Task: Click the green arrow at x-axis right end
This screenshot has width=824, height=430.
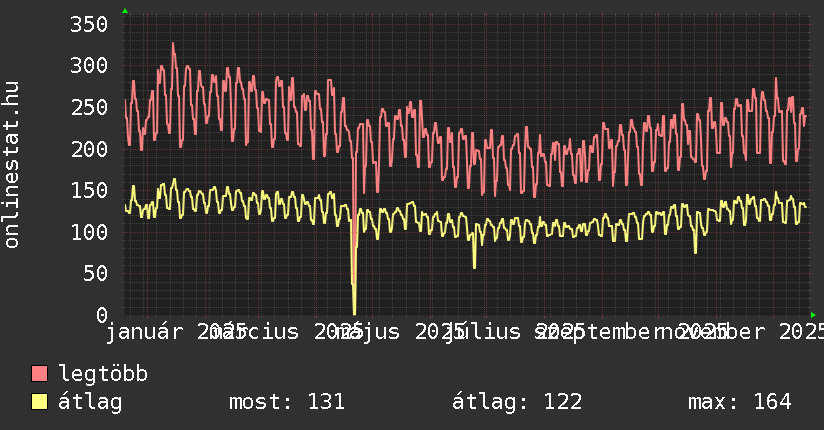Action: coord(813,315)
